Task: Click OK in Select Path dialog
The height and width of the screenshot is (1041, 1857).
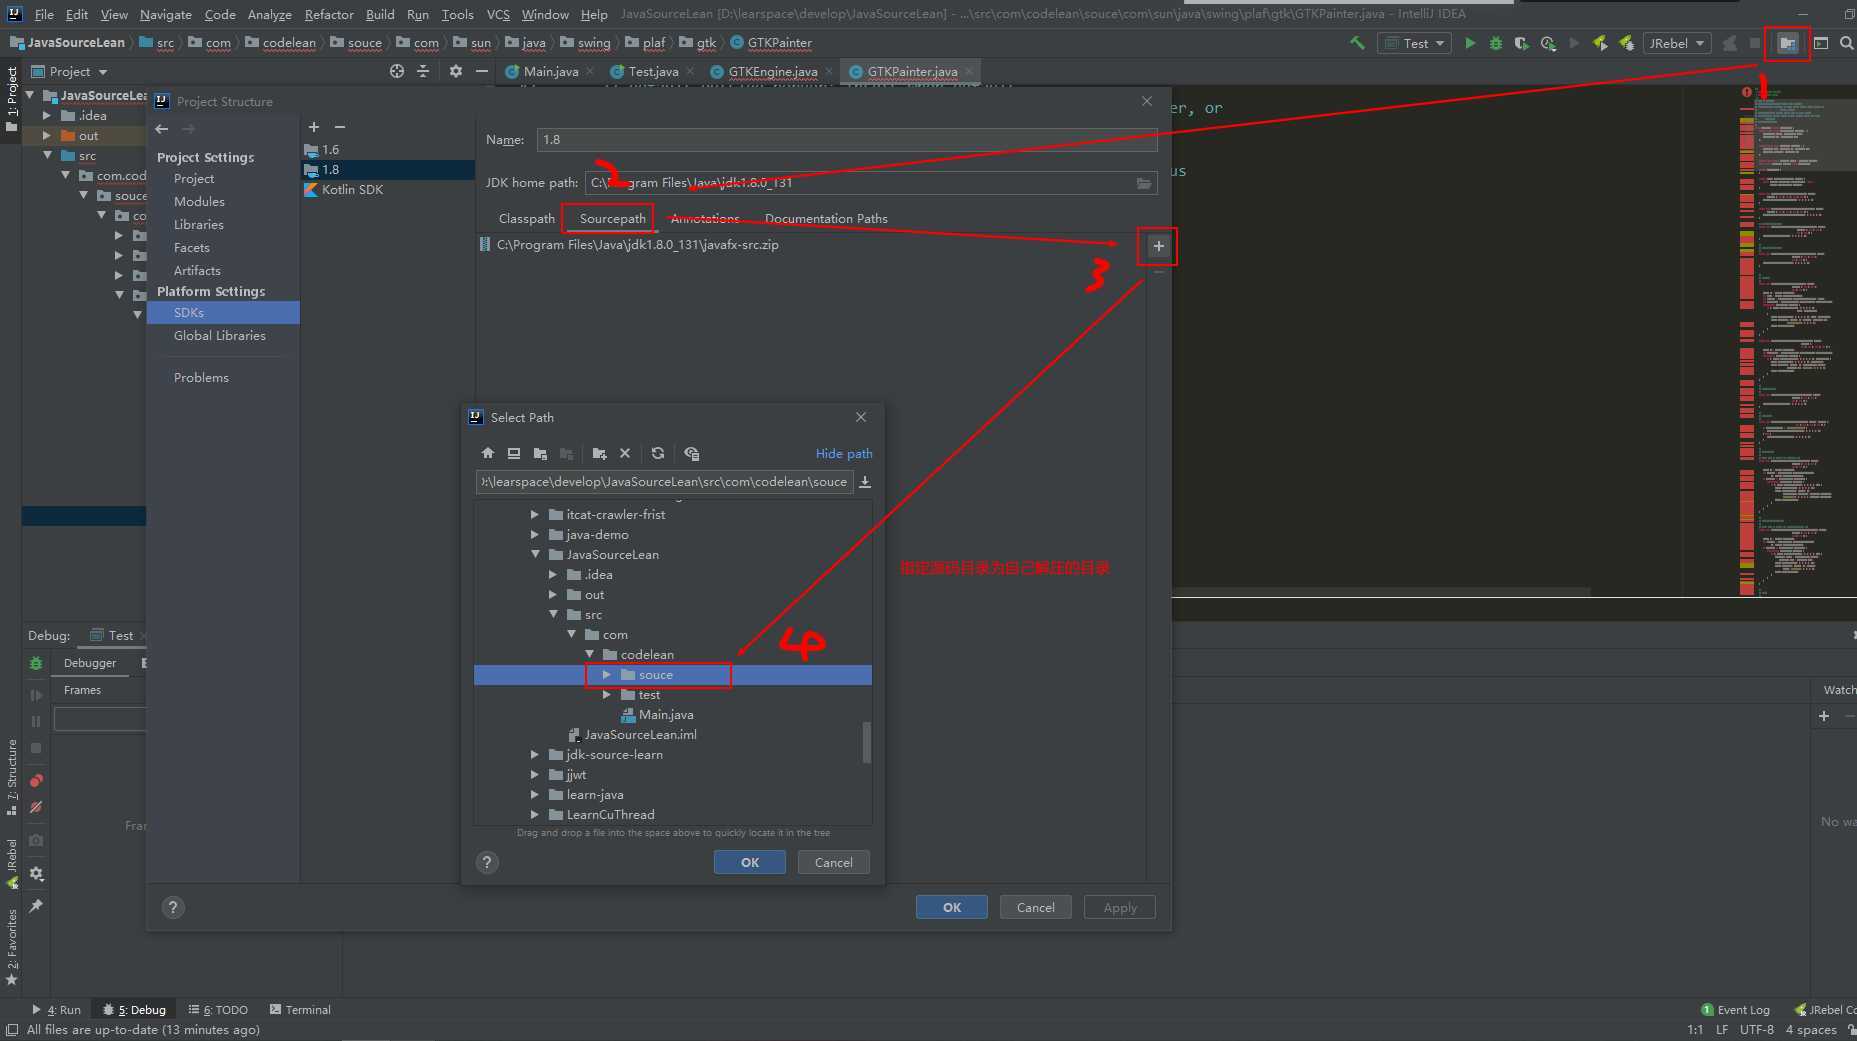Action: [750, 862]
